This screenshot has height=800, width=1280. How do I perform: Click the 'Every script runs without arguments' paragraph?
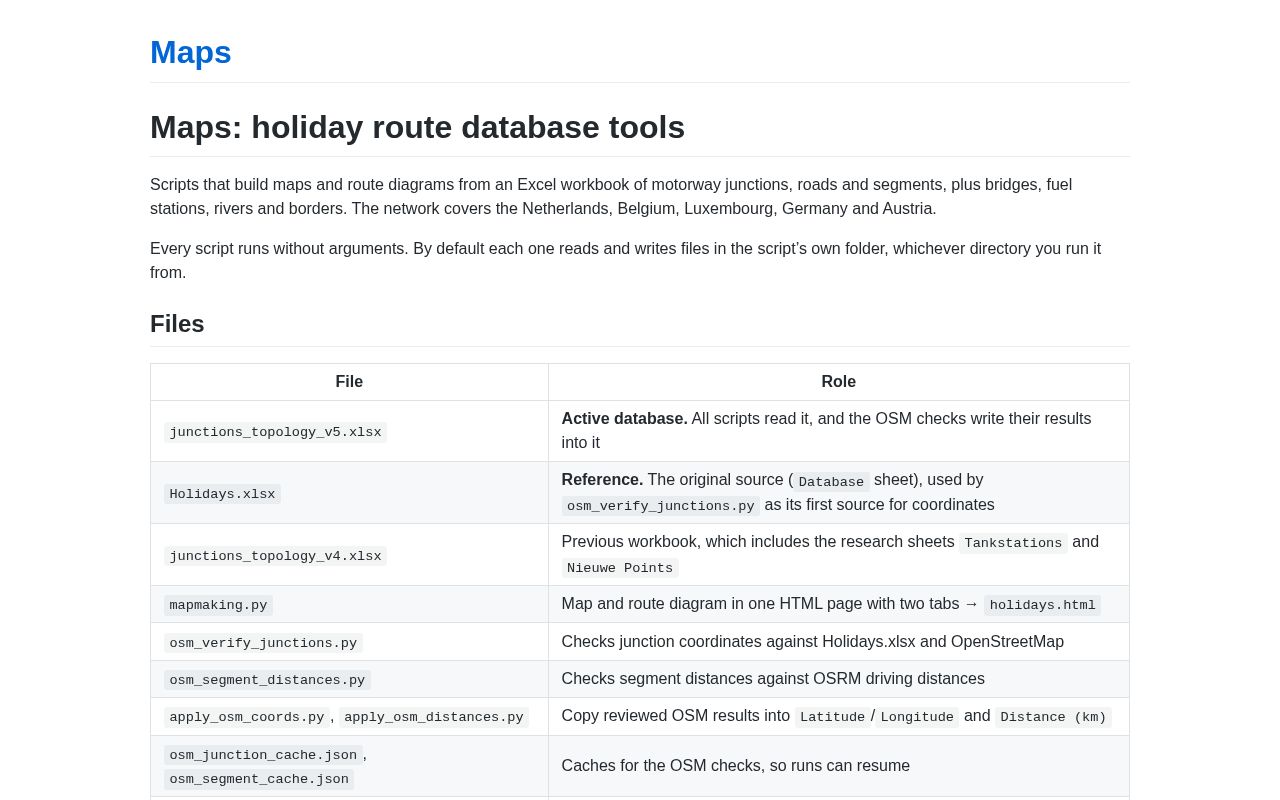pos(639,261)
